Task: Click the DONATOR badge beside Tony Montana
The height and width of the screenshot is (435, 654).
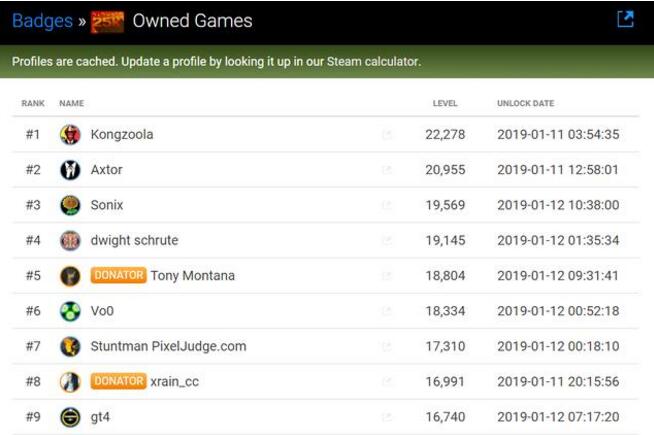Action: 118,276
